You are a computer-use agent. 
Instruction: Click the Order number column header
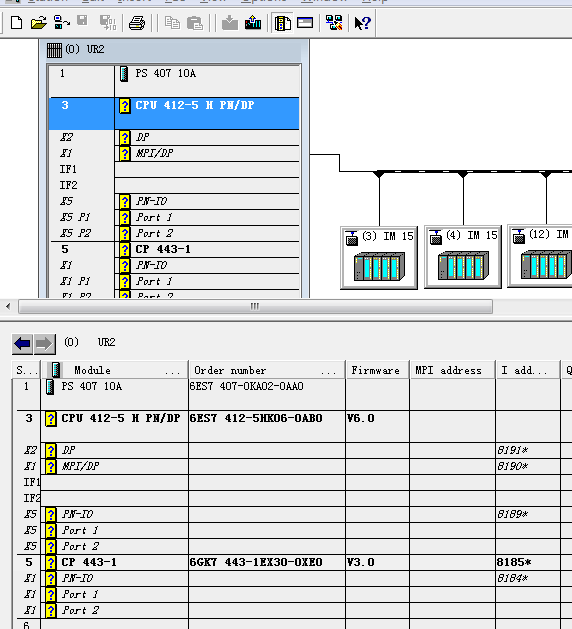pyautogui.click(x=267, y=370)
